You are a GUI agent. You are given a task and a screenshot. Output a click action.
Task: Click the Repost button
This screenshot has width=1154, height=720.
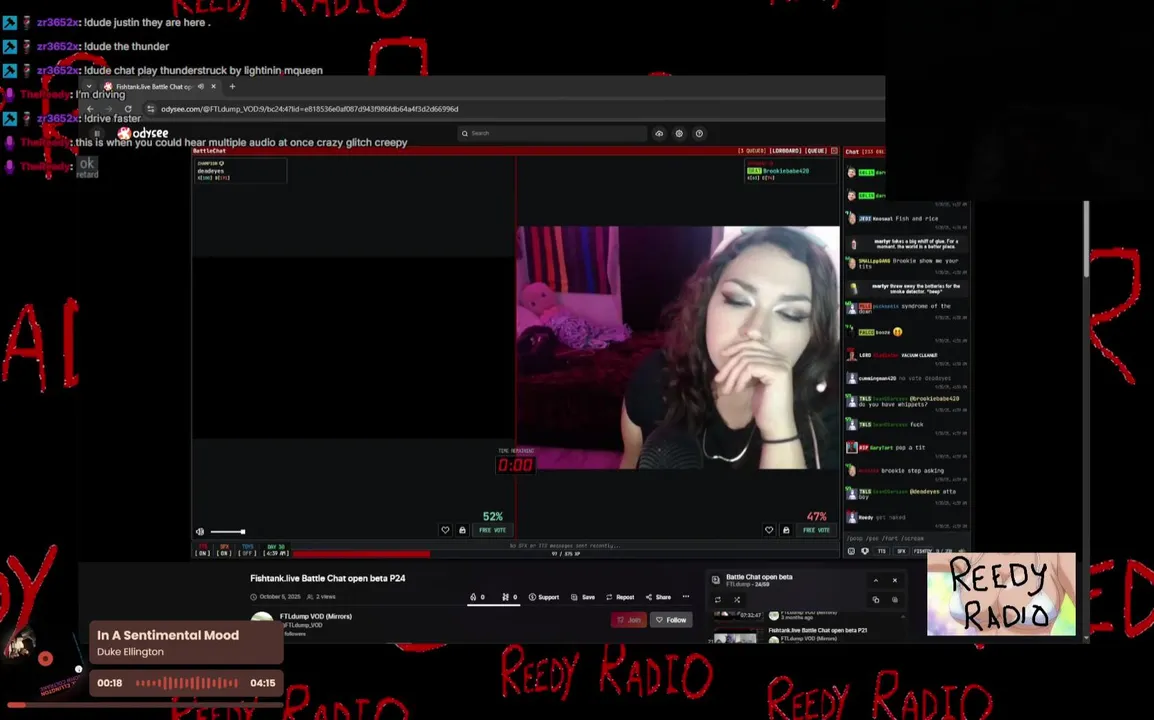620,597
